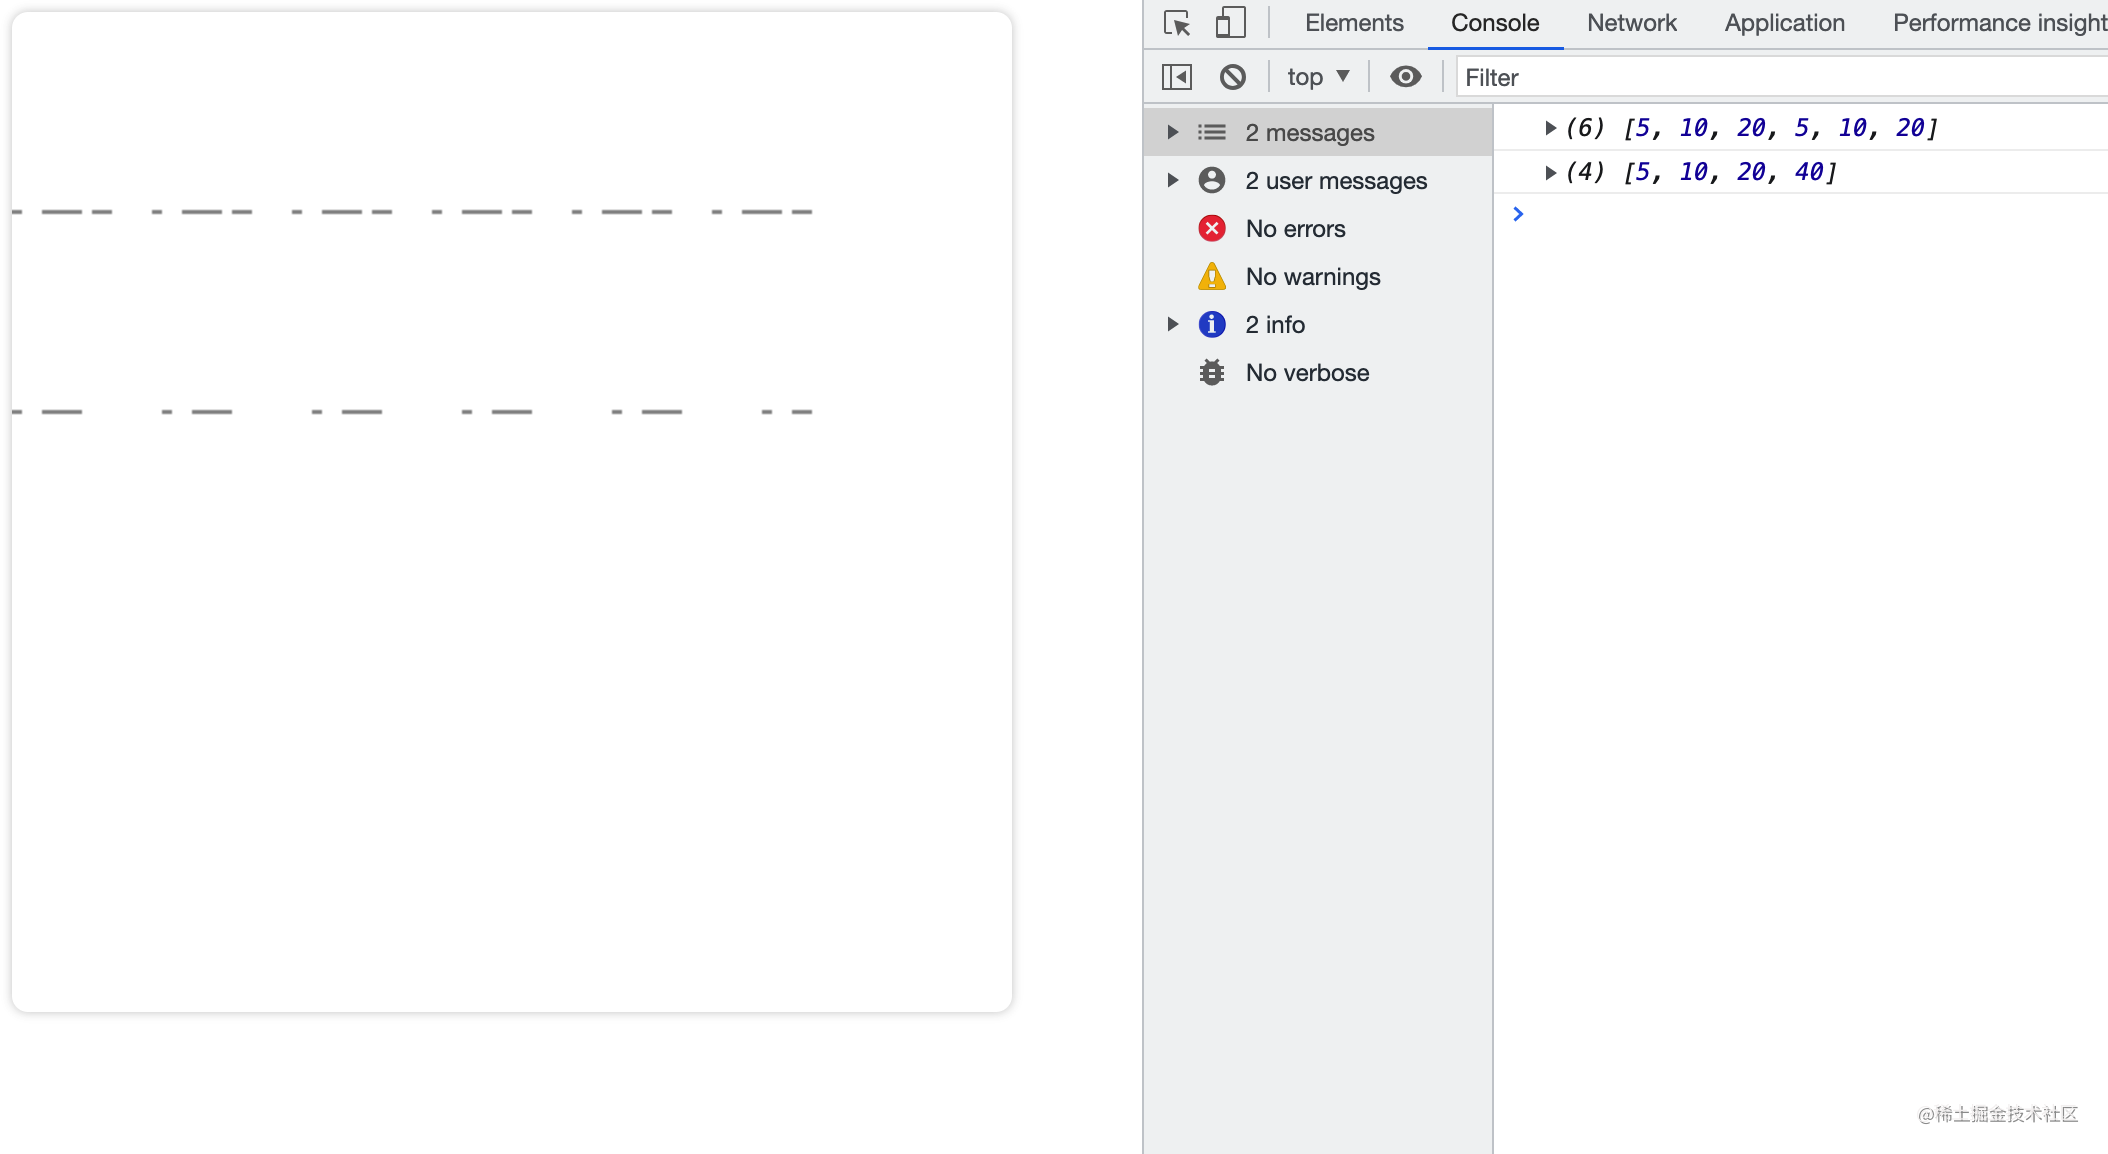Toggle the sidebar collapse icon
2108x1154 pixels.
point(1175,77)
